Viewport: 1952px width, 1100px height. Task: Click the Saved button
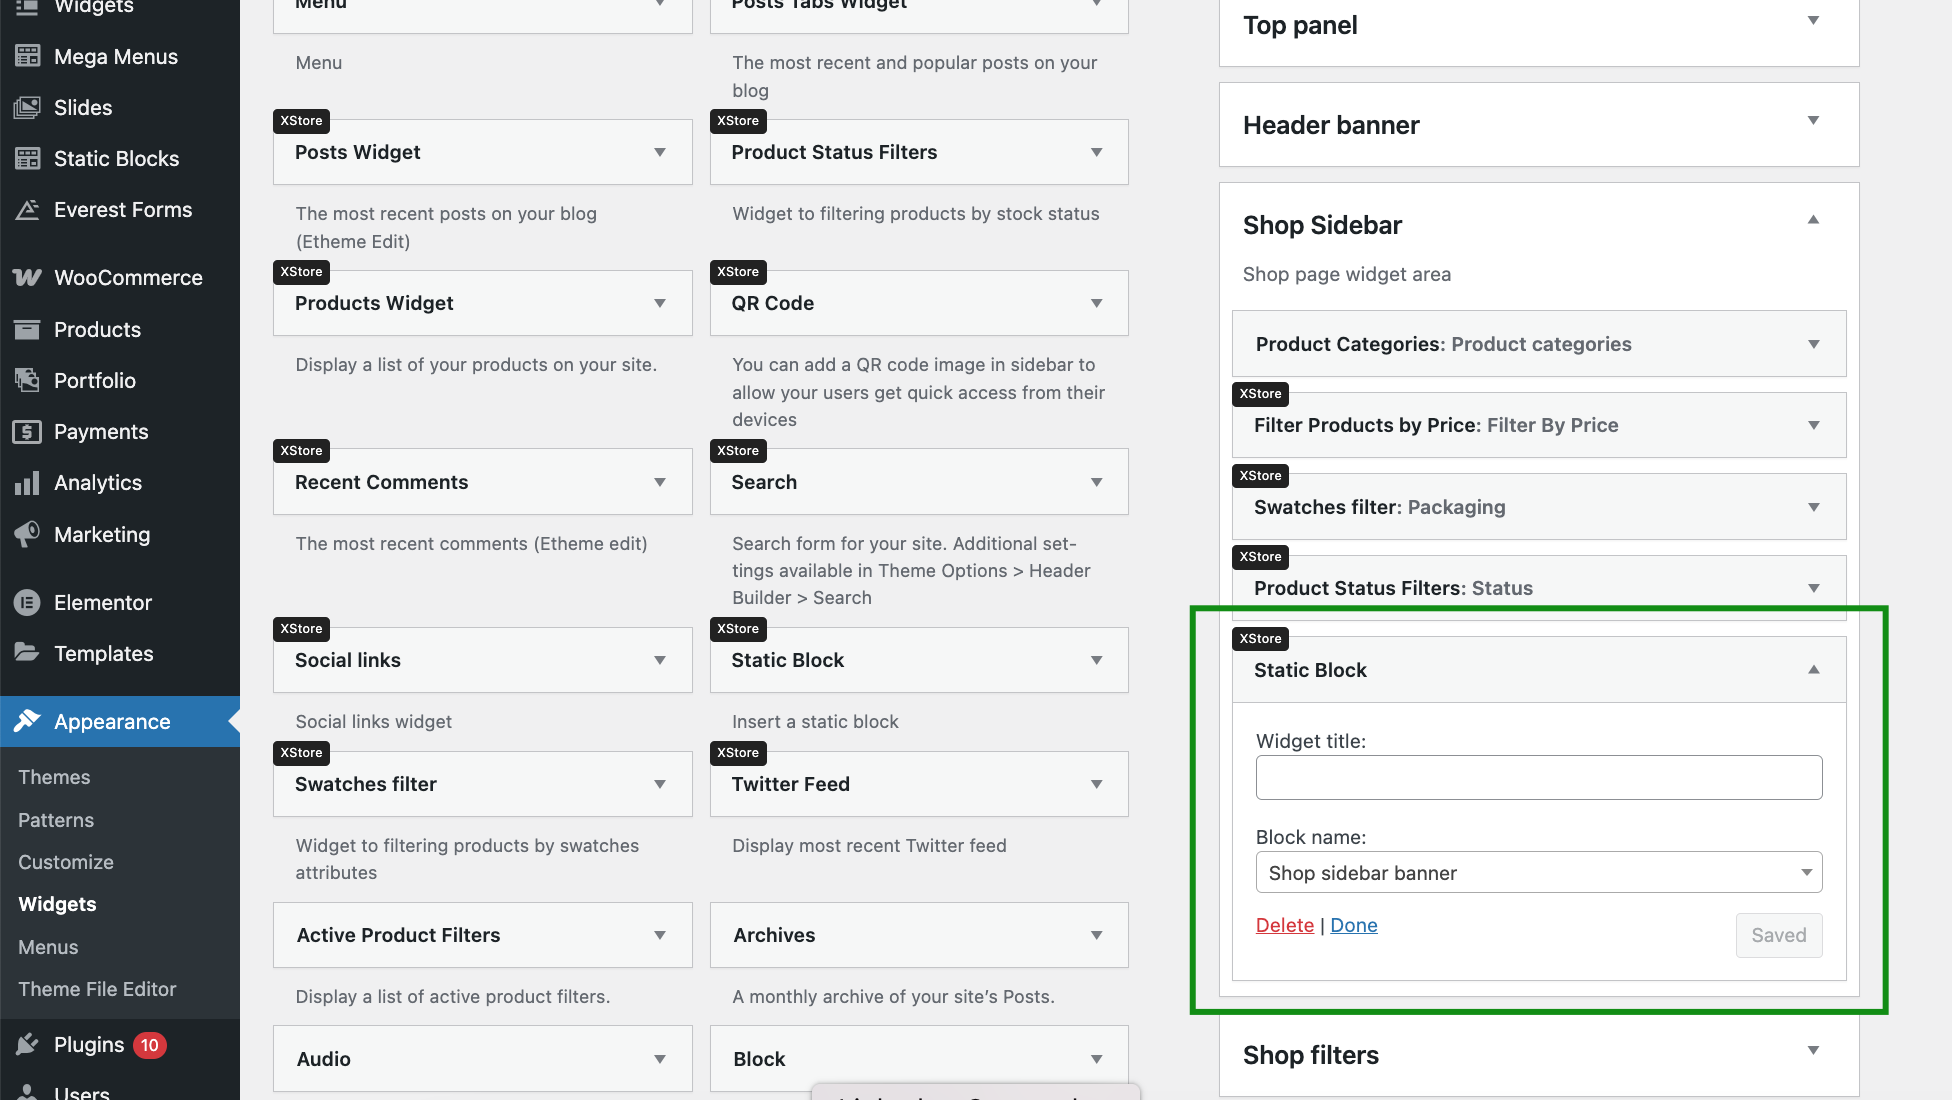1779,935
